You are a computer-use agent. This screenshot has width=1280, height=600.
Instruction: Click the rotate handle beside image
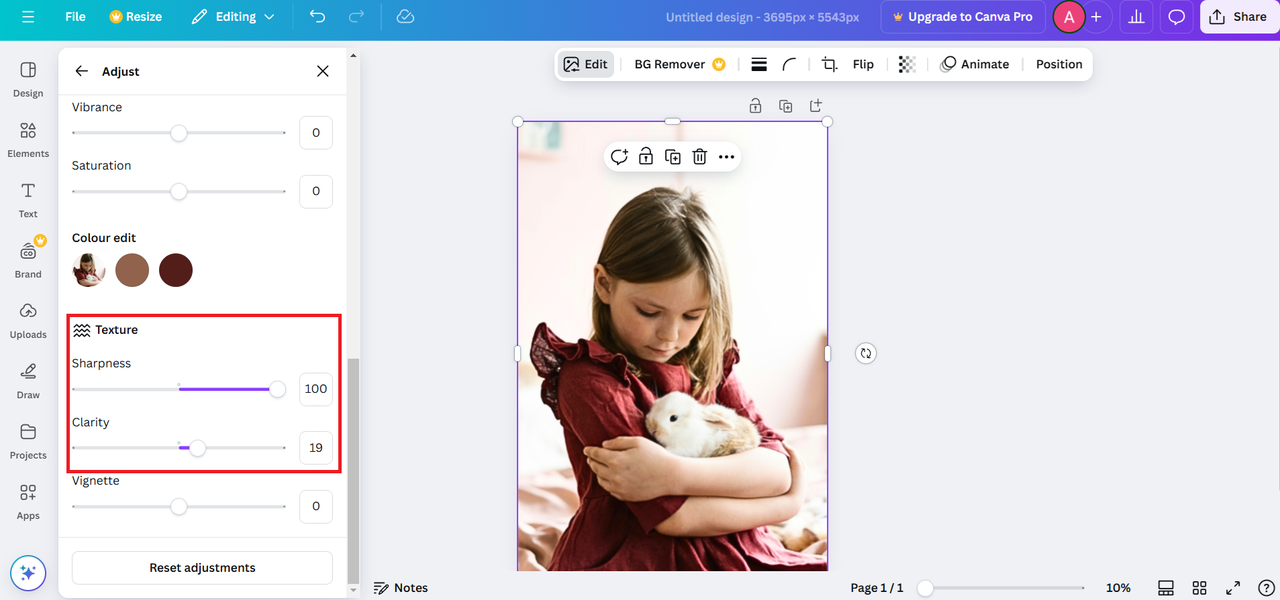click(866, 353)
